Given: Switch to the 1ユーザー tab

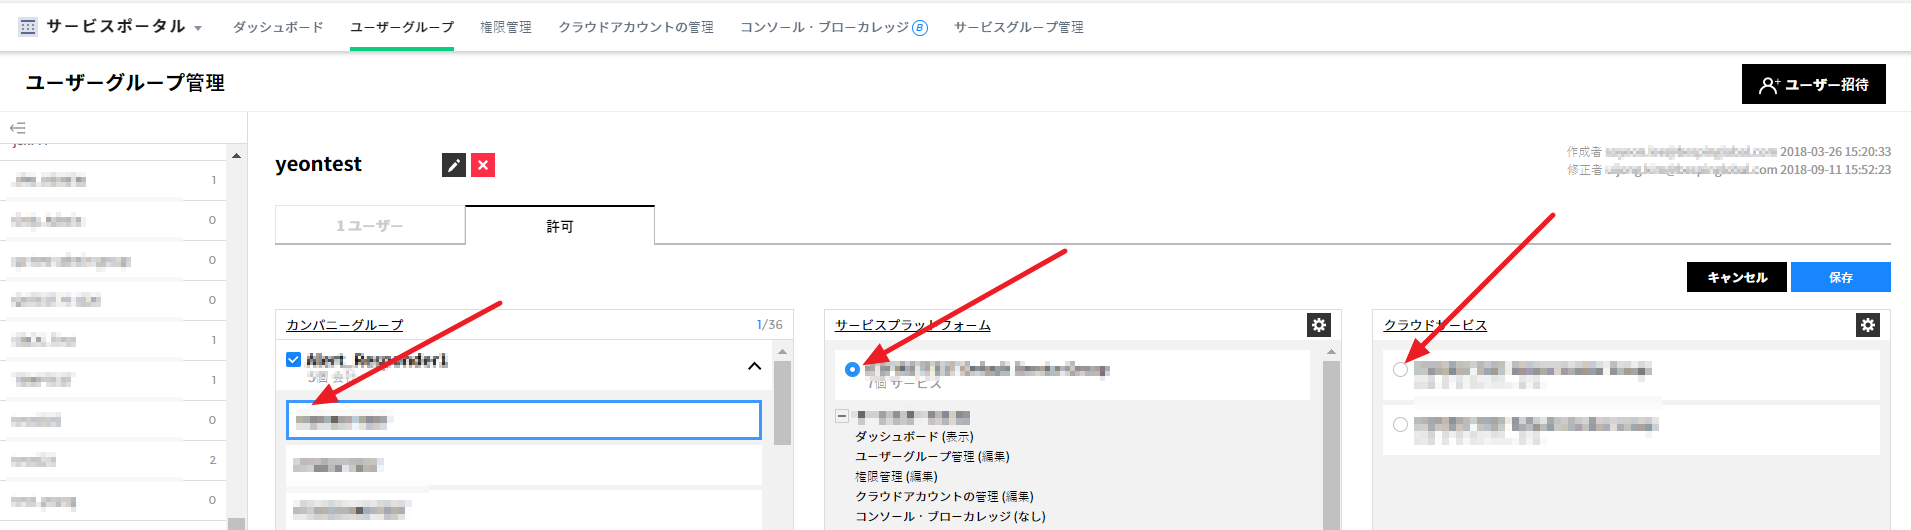Looking at the screenshot, I should pos(370,226).
